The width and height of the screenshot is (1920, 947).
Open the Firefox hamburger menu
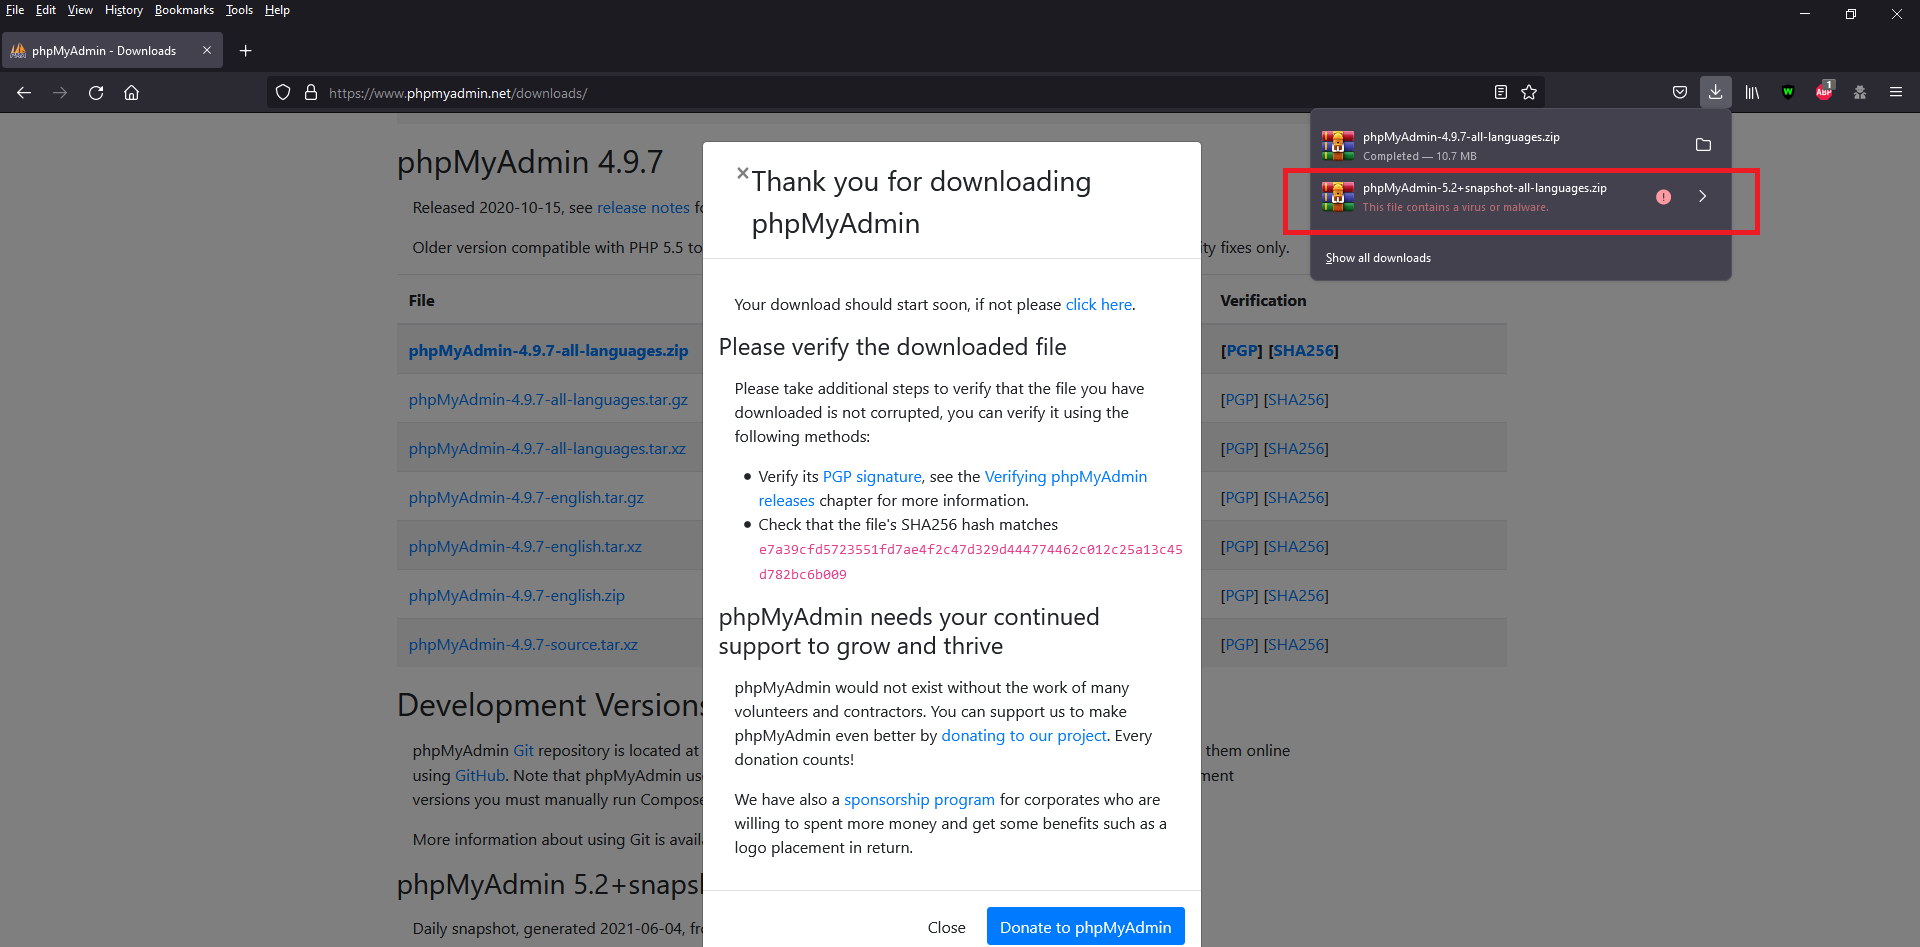tap(1896, 92)
